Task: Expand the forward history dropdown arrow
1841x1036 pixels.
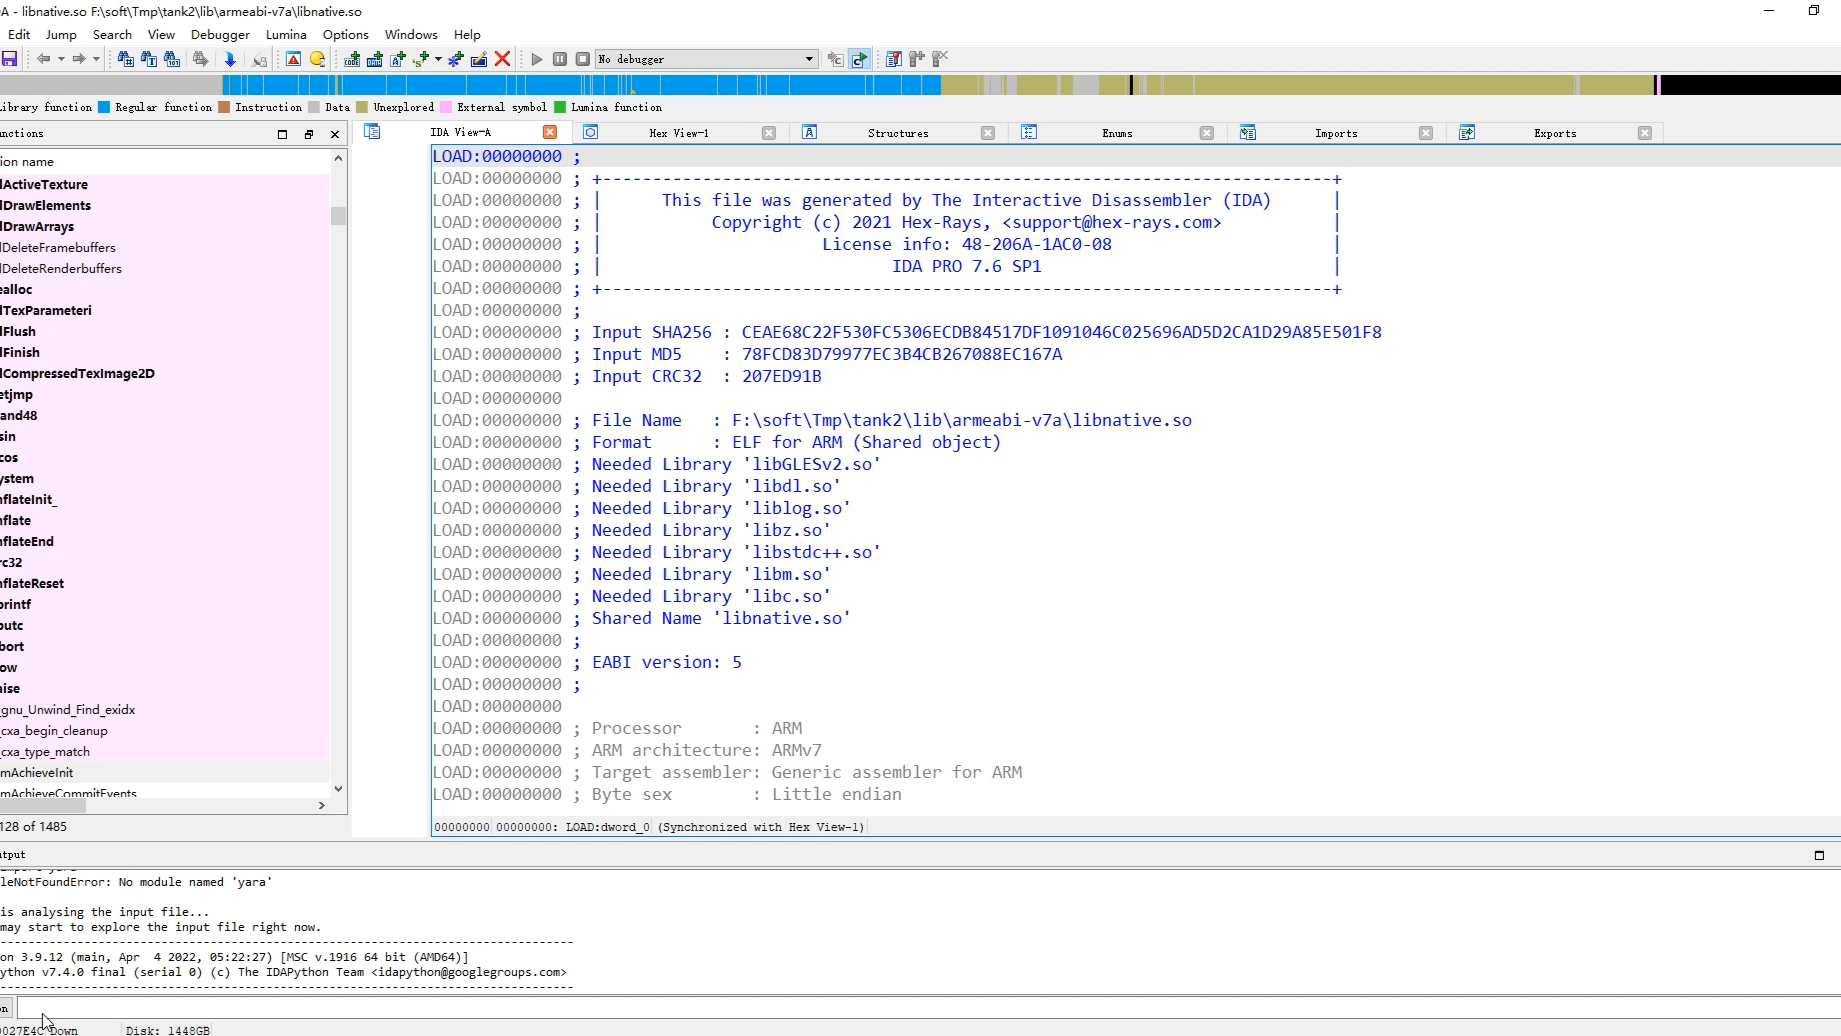Action: tap(96, 60)
